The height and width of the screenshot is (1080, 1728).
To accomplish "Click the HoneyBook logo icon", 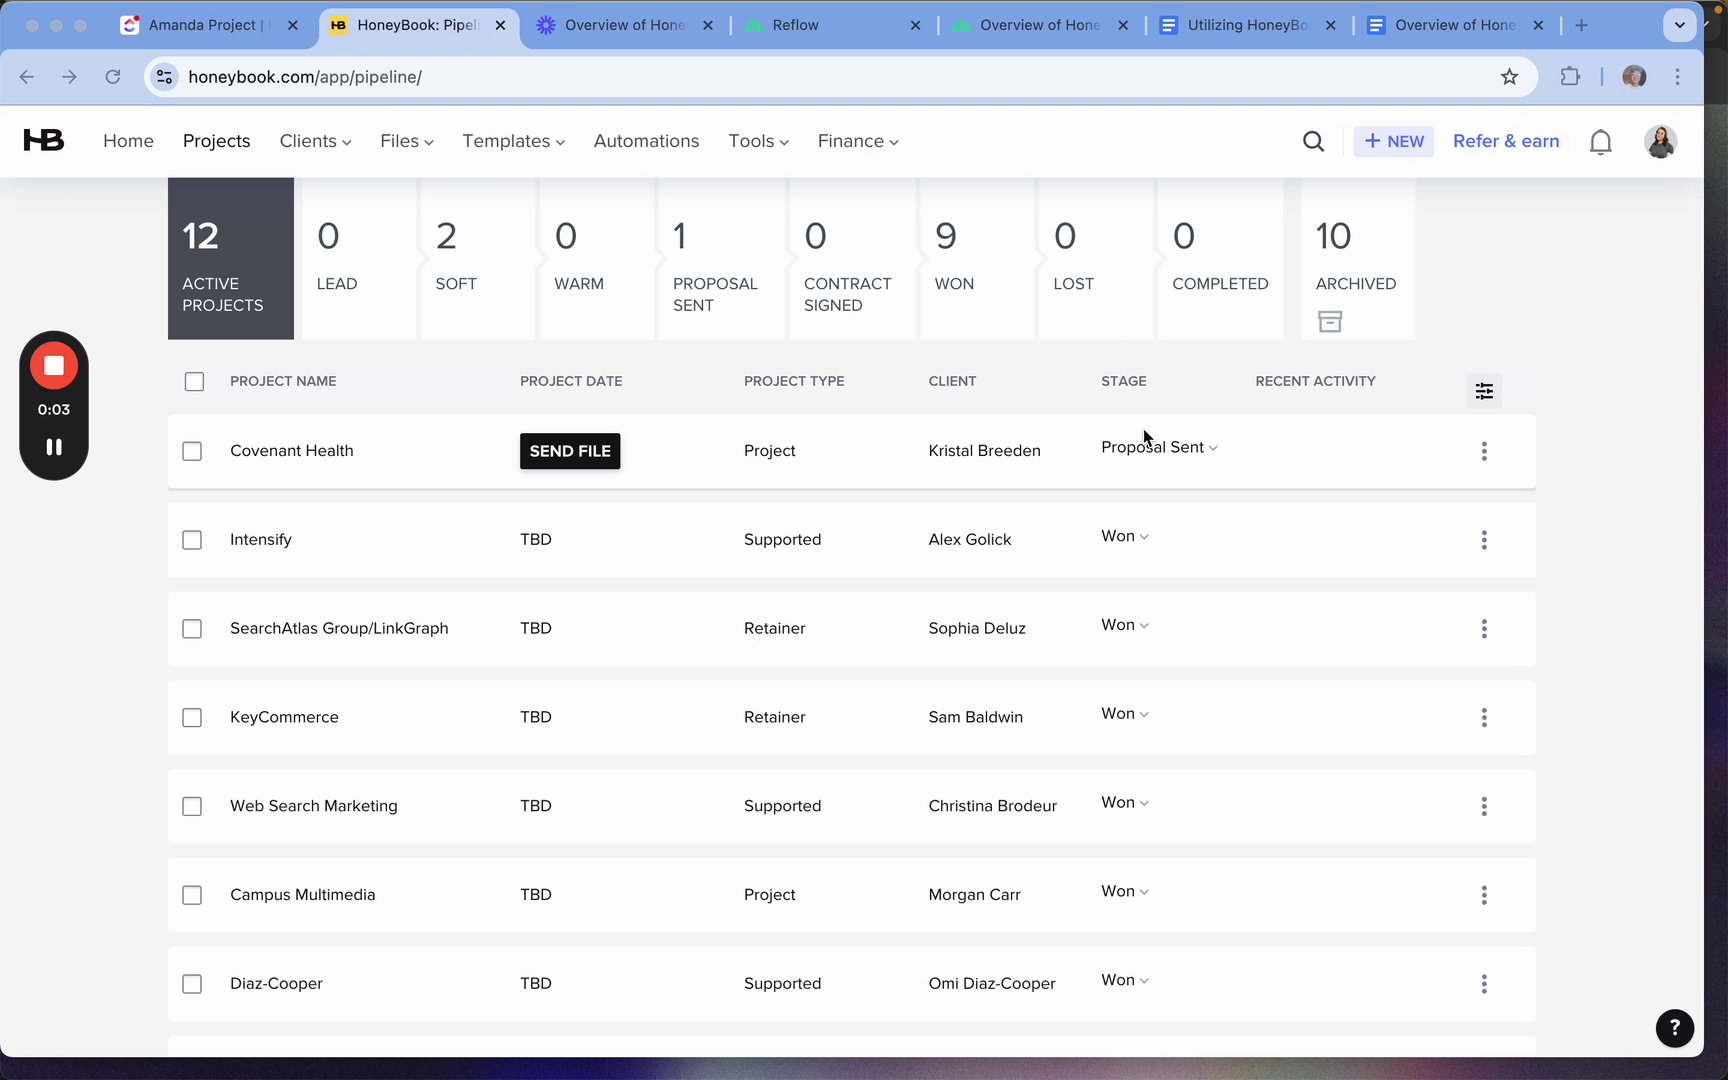I will coord(44,141).
